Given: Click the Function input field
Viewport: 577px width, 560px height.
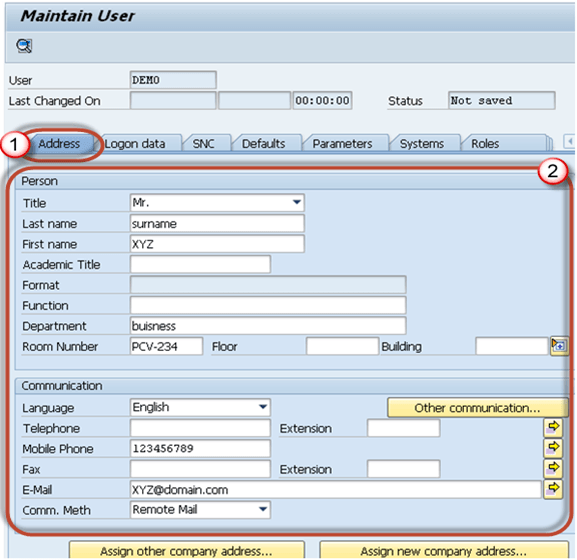Looking at the screenshot, I should 268,305.
